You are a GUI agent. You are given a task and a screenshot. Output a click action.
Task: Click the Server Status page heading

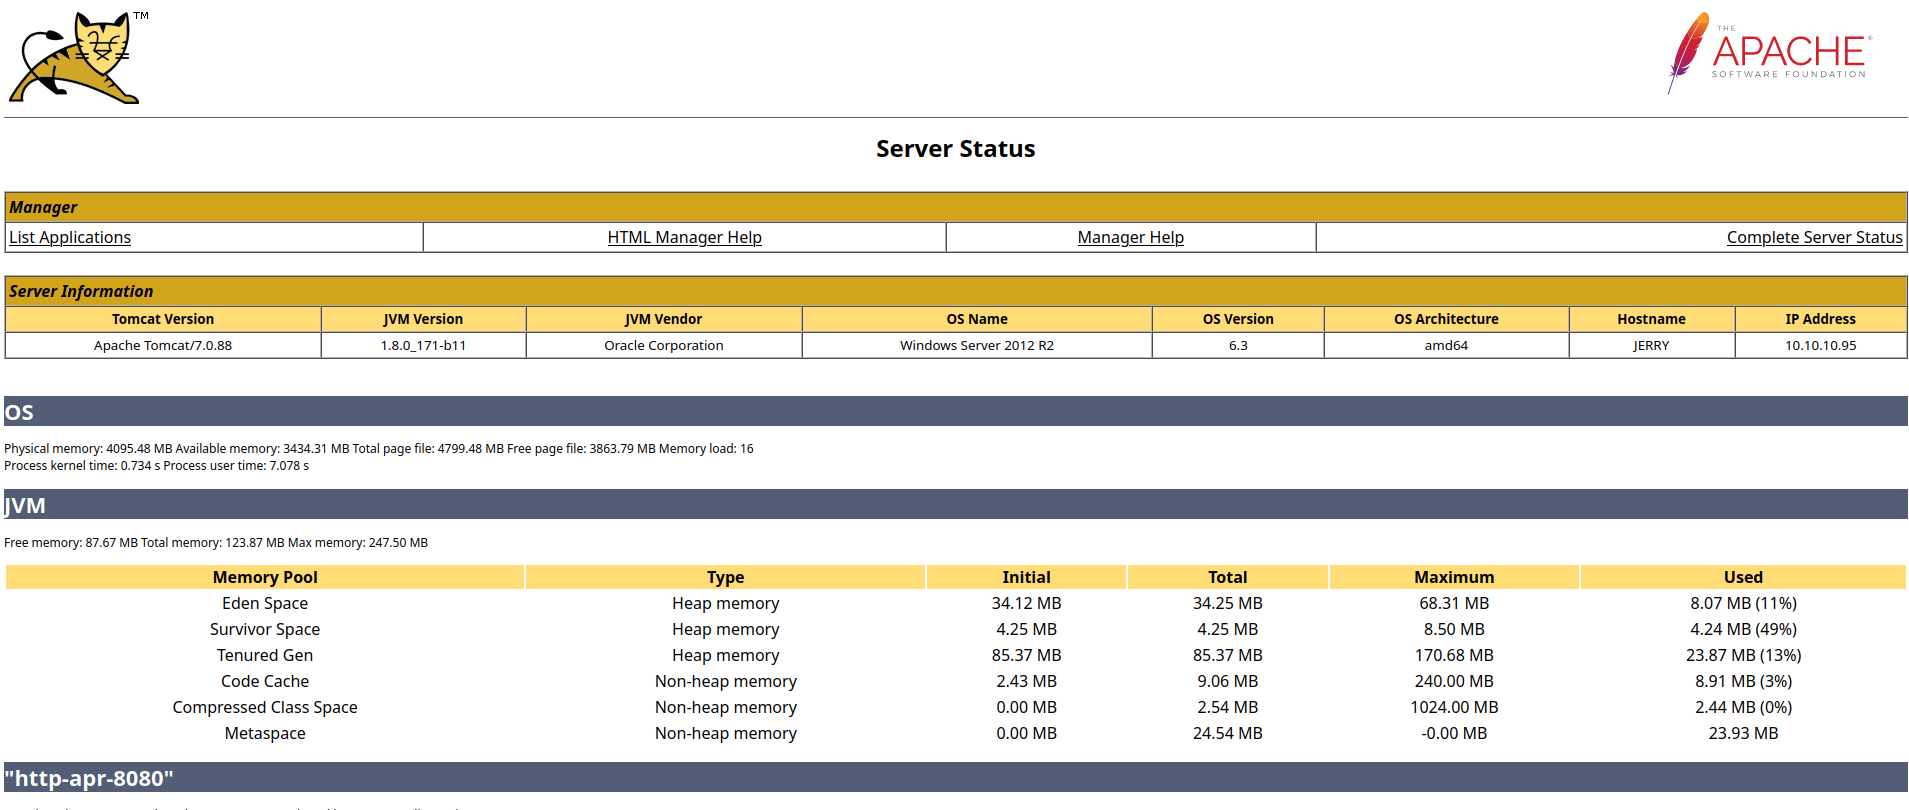955,149
